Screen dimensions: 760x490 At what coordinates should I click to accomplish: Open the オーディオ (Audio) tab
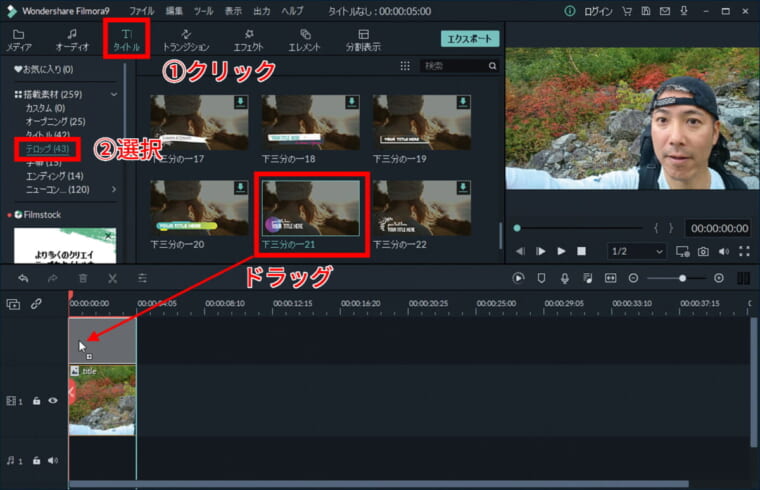pyautogui.click(x=72, y=40)
